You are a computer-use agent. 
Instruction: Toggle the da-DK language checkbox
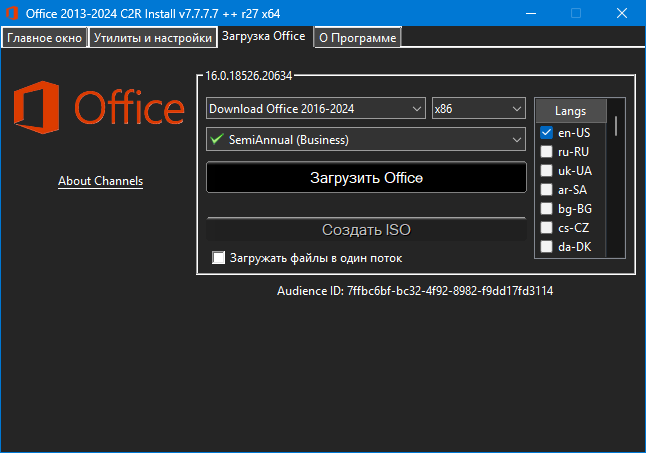click(x=547, y=246)
